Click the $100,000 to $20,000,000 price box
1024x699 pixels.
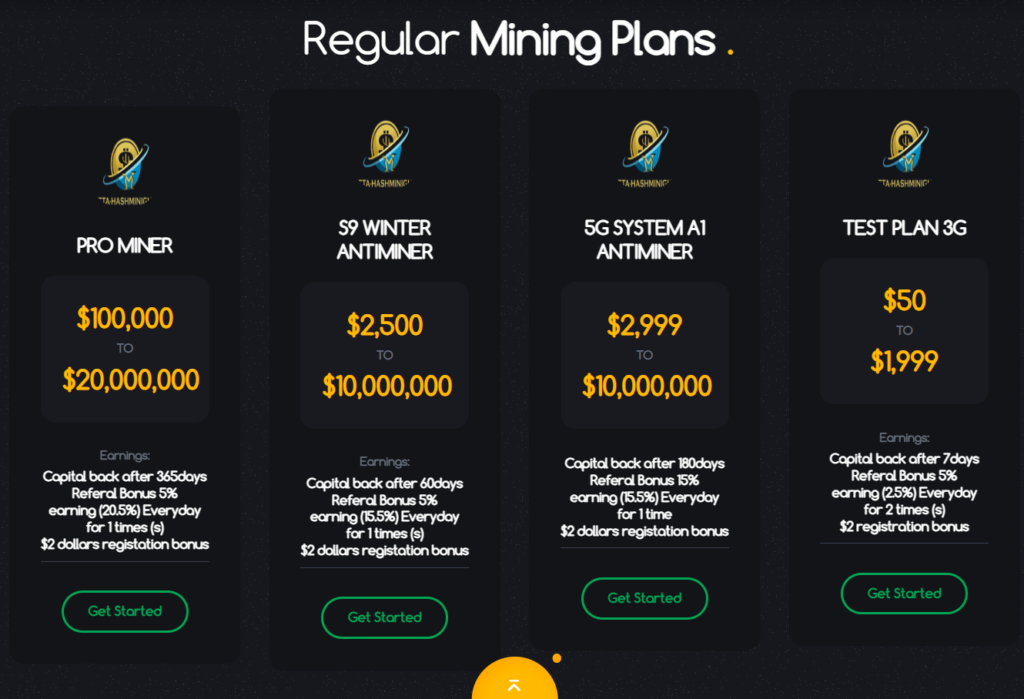[125, 348]
